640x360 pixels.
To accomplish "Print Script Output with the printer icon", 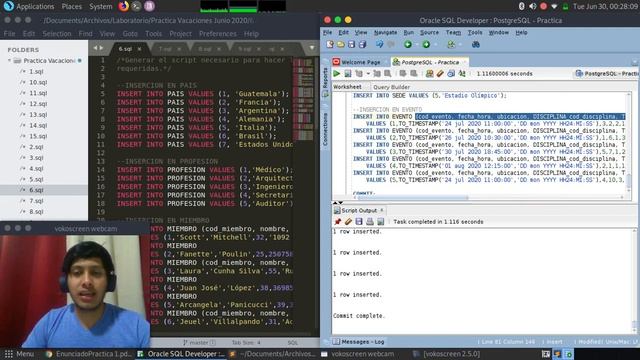I will click(x=370, y=222).
